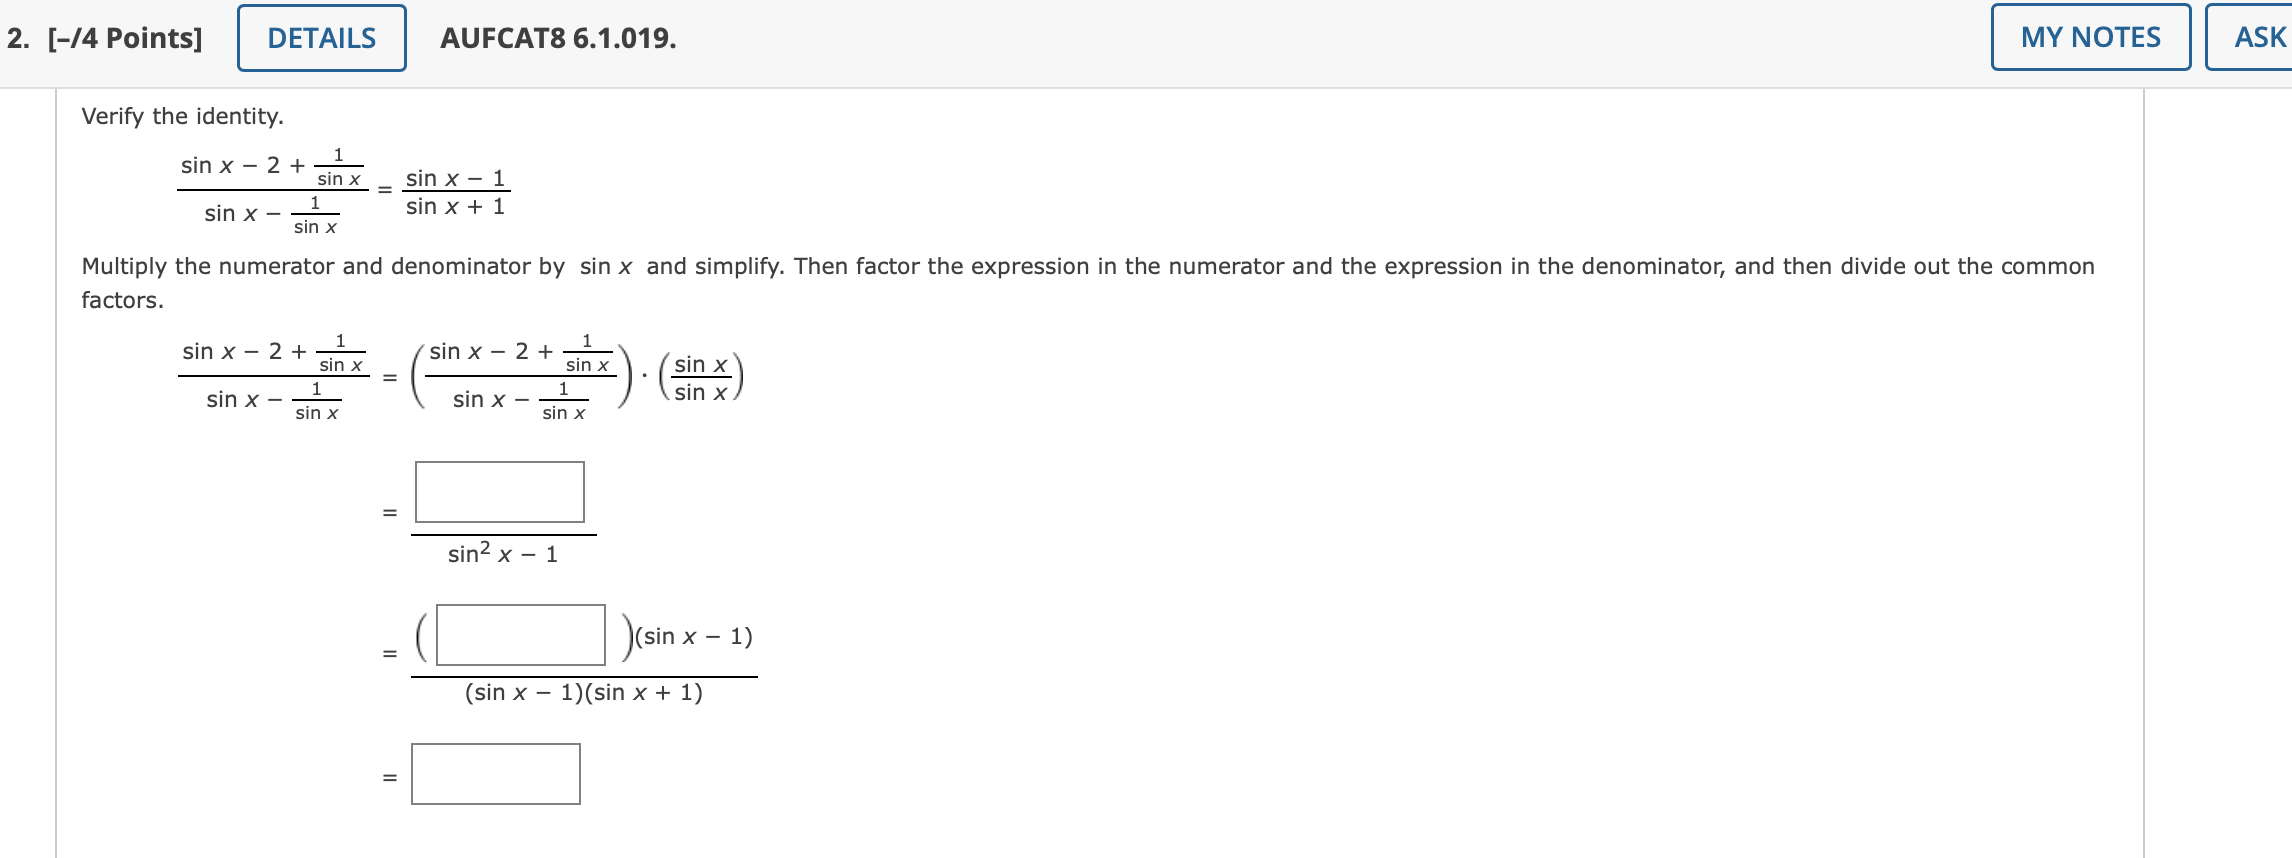Screen dimensions: 2292x858
Task: Click the question number 2 label
Action: 14,38
